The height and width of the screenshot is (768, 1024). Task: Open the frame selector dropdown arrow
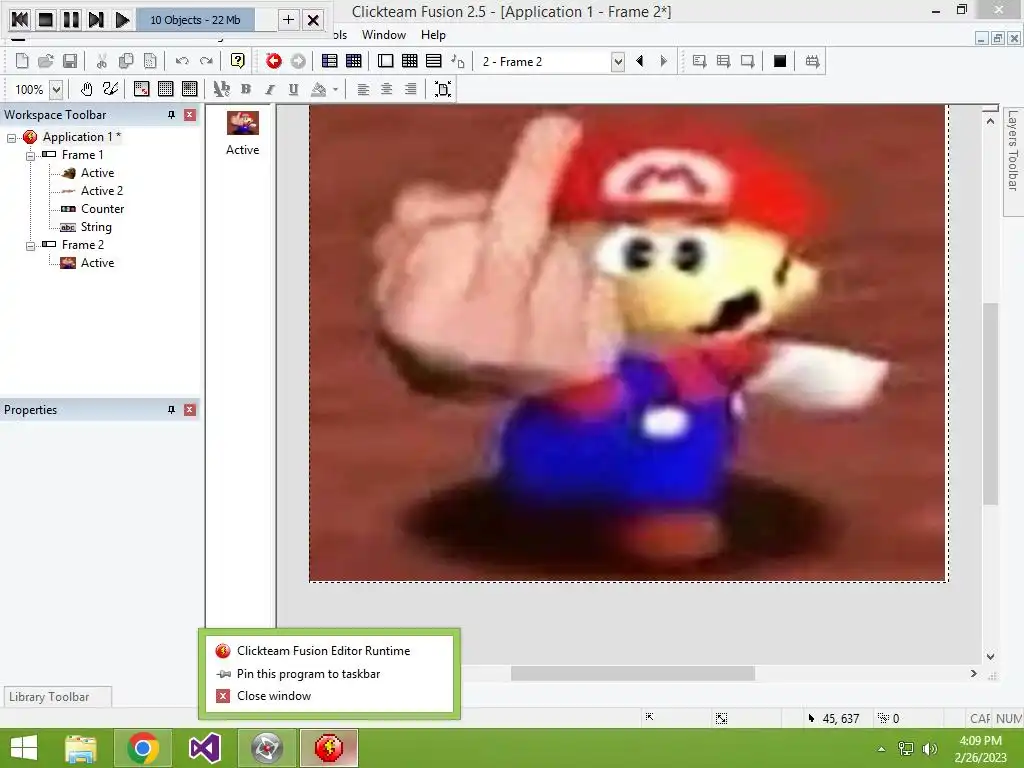pyautogui.click(x=617, y=62)
